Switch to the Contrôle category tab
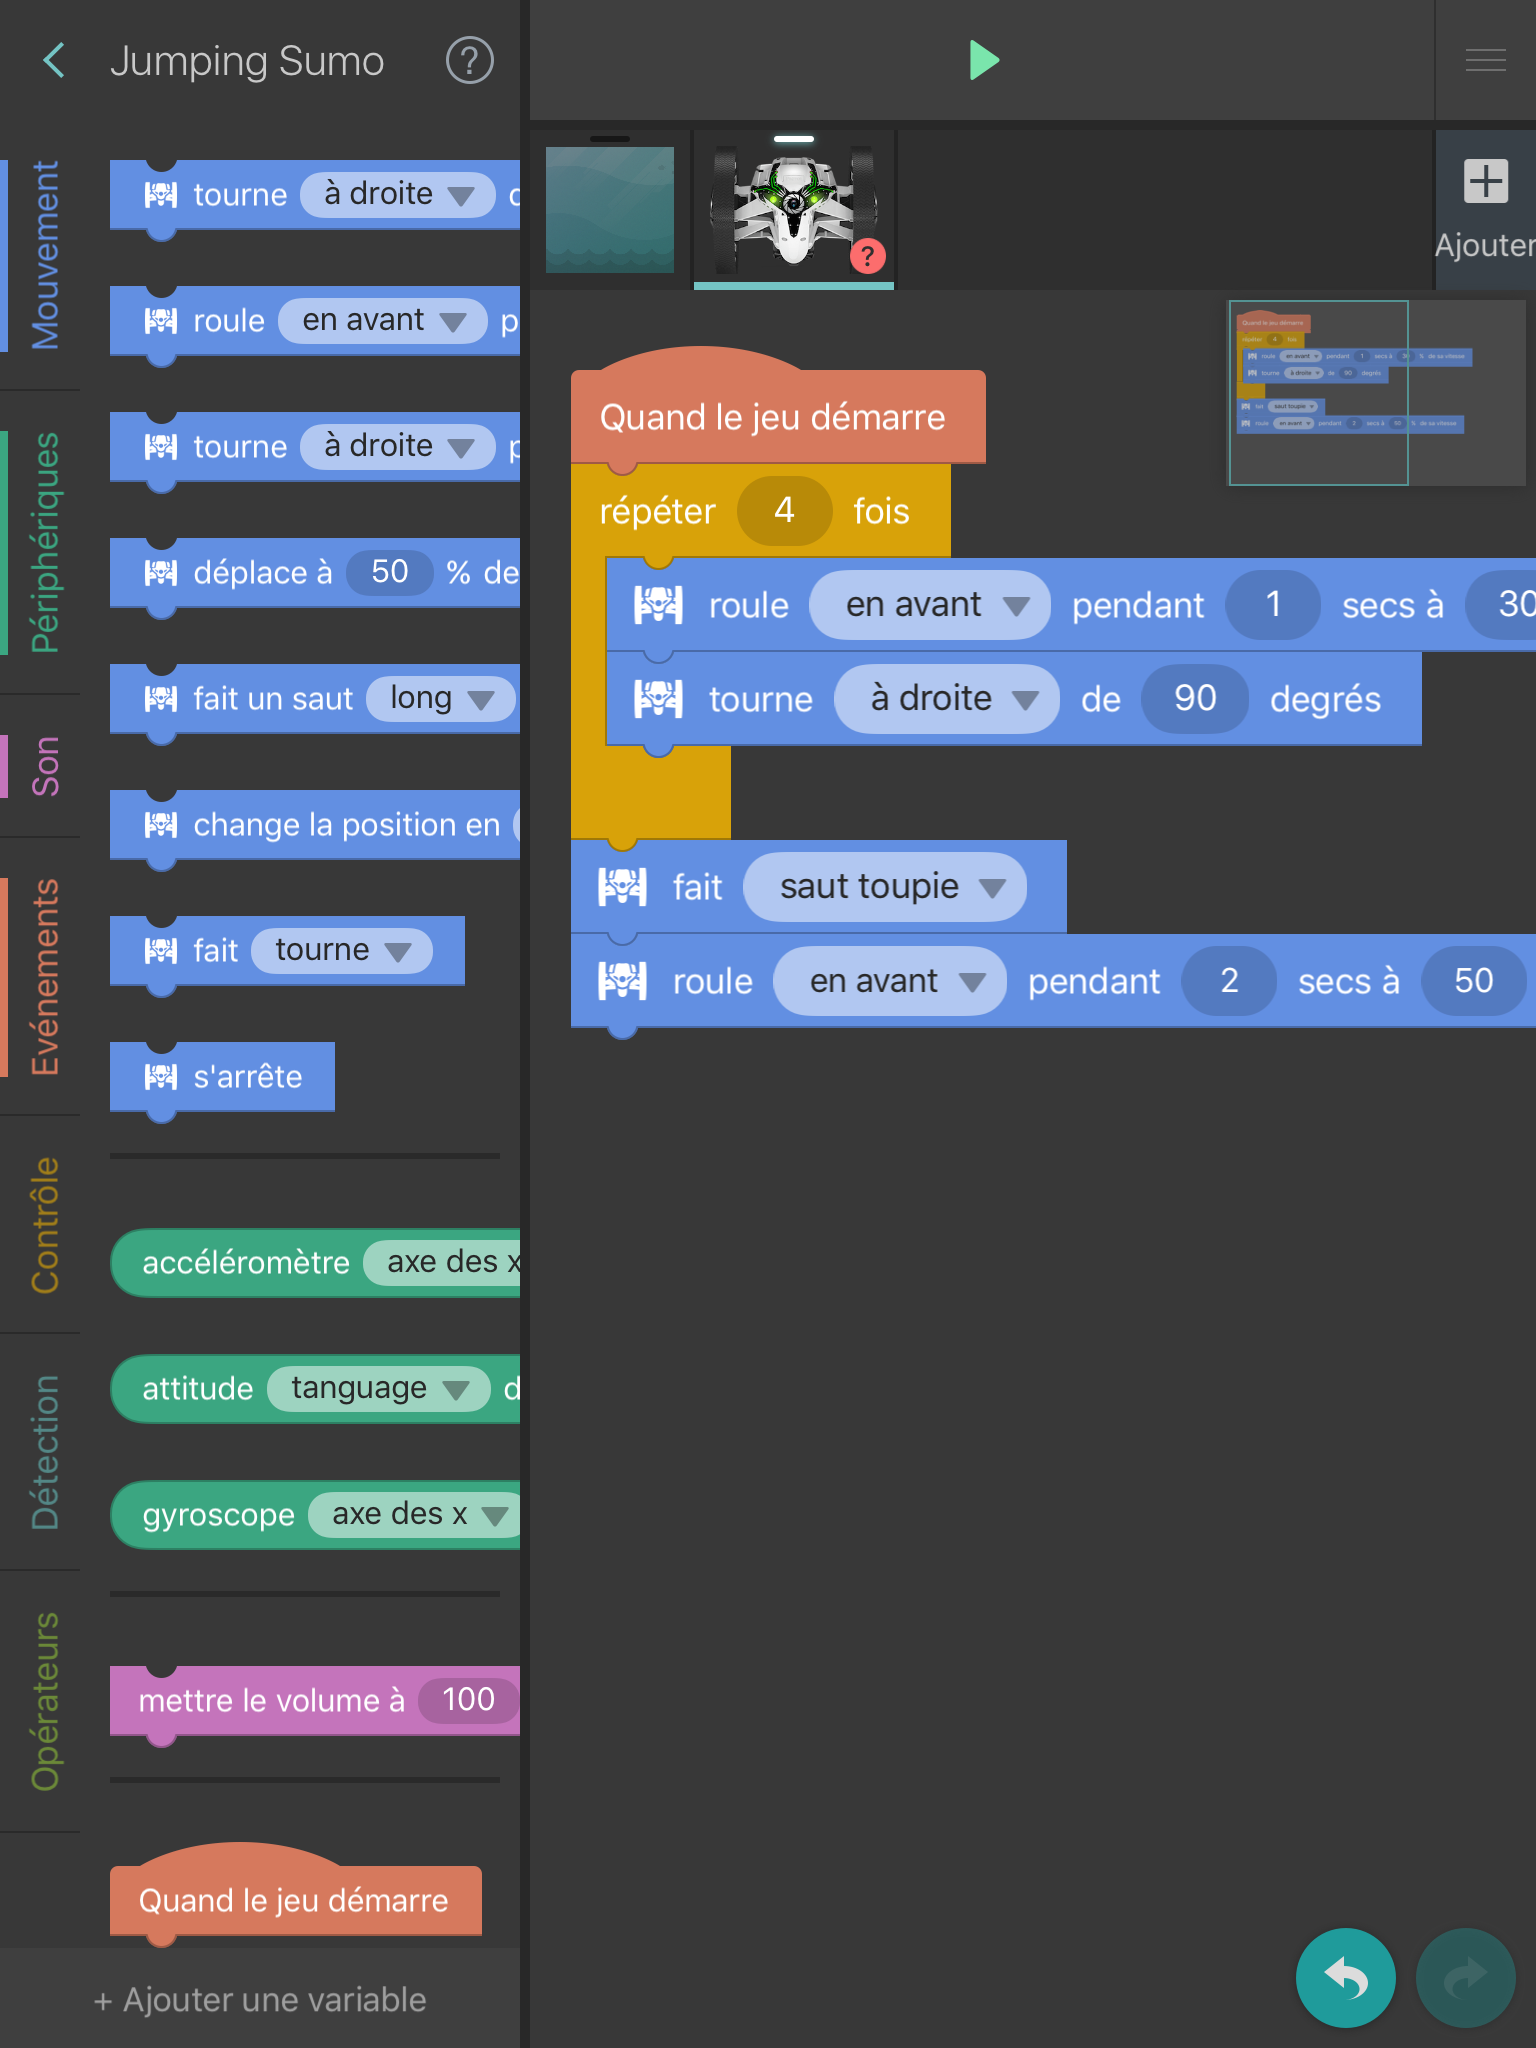Screen dimensions: 1536x2048 [x=45, y=1225]
